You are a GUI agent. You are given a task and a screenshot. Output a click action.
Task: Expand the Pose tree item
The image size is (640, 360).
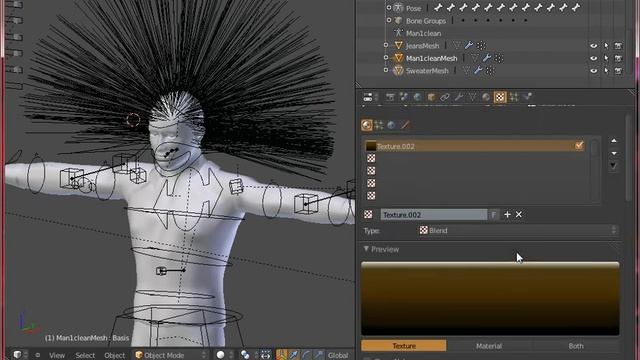point(389,7)
